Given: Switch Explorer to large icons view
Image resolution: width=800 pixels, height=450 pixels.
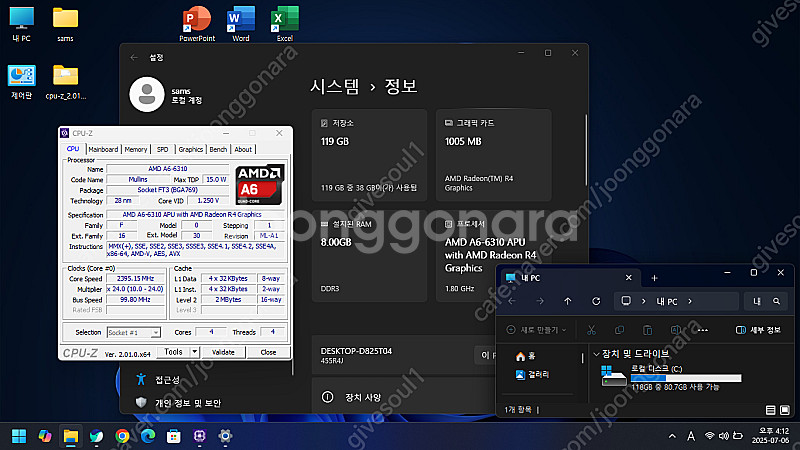Looking at the screenshot, I should (785, 410).
